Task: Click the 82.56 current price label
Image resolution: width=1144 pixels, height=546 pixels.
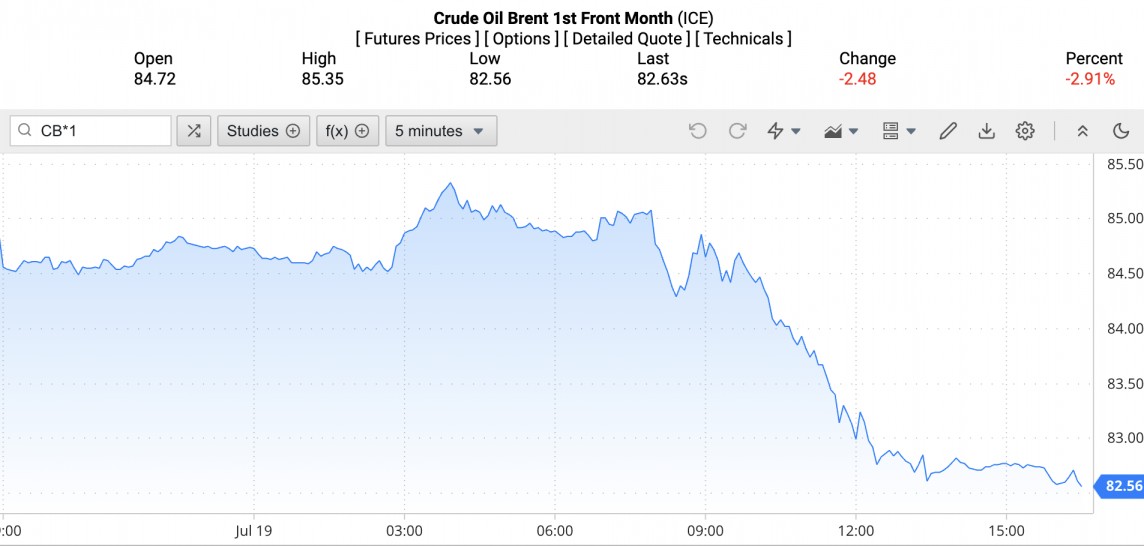Action: pos(1120,487)
